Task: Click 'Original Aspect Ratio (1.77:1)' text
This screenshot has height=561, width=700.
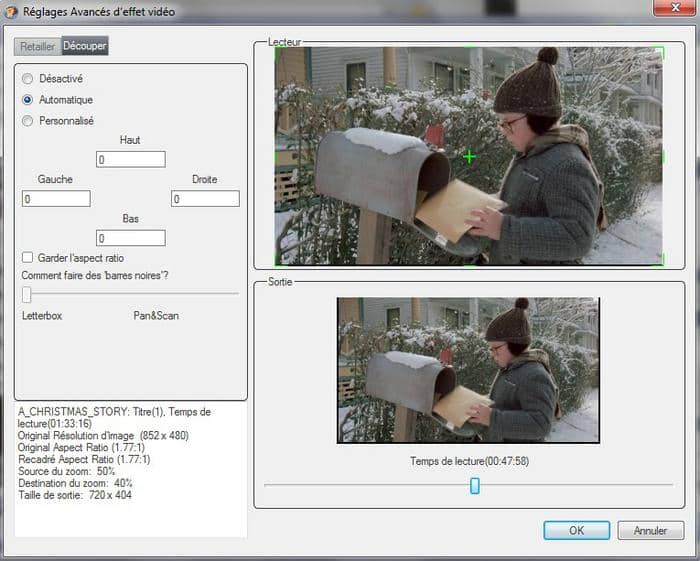Action: pyautogui.click(x=81, y=448)
